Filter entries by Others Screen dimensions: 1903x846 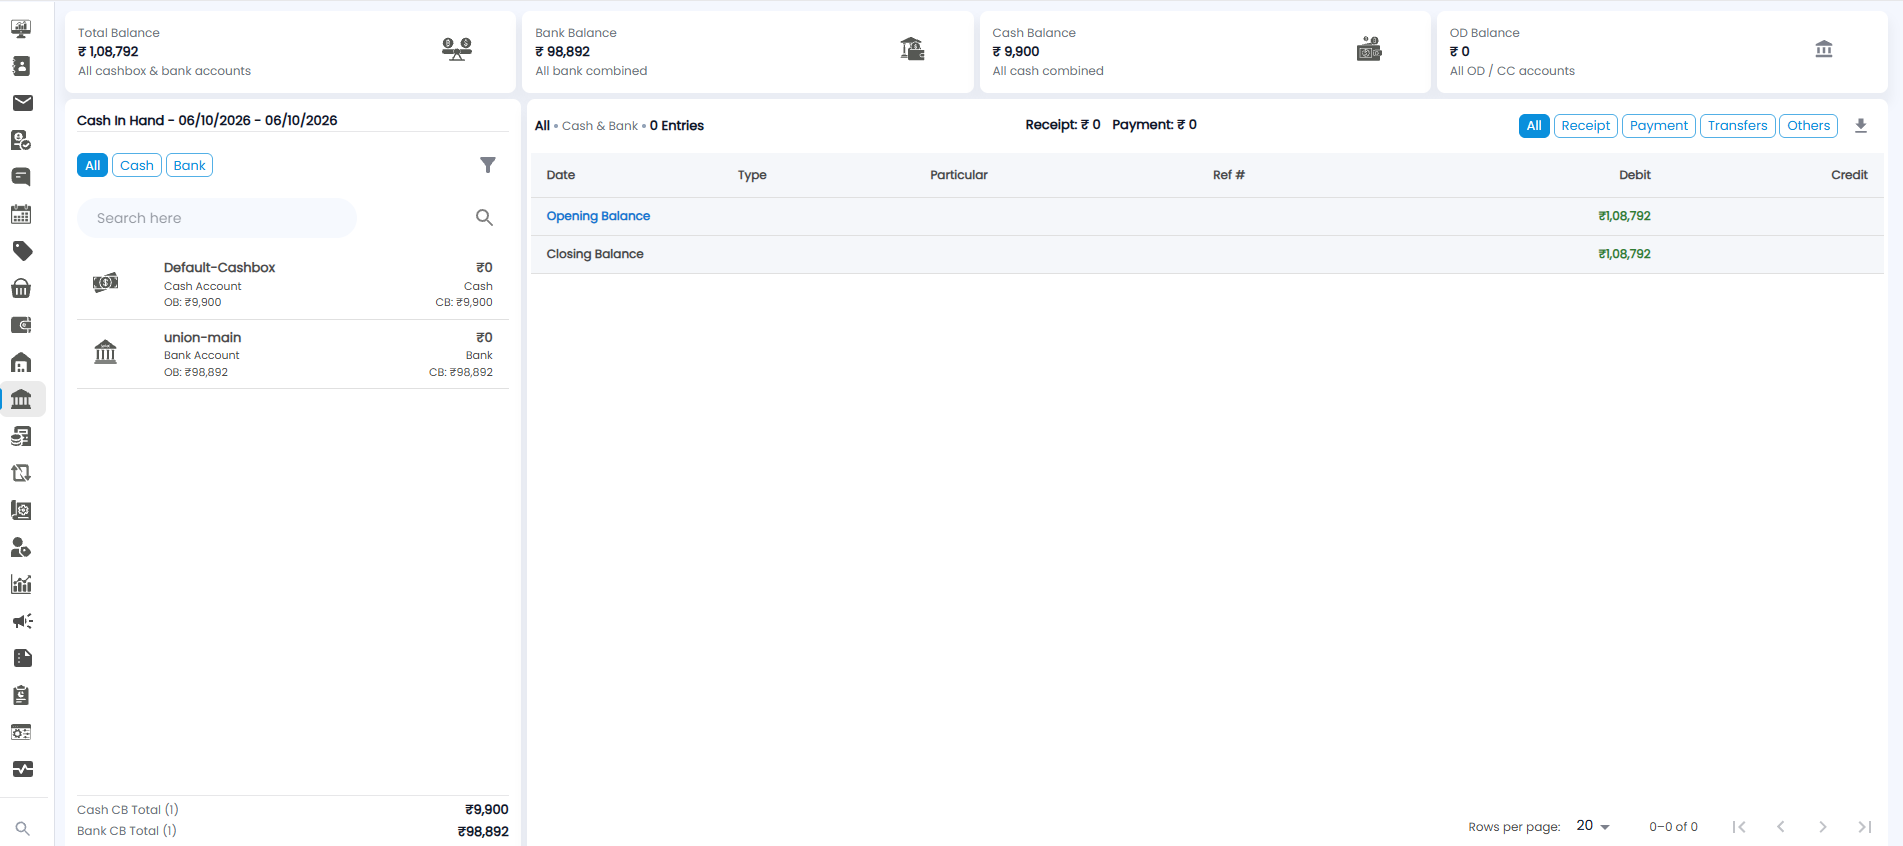(x=1809, y=126)
